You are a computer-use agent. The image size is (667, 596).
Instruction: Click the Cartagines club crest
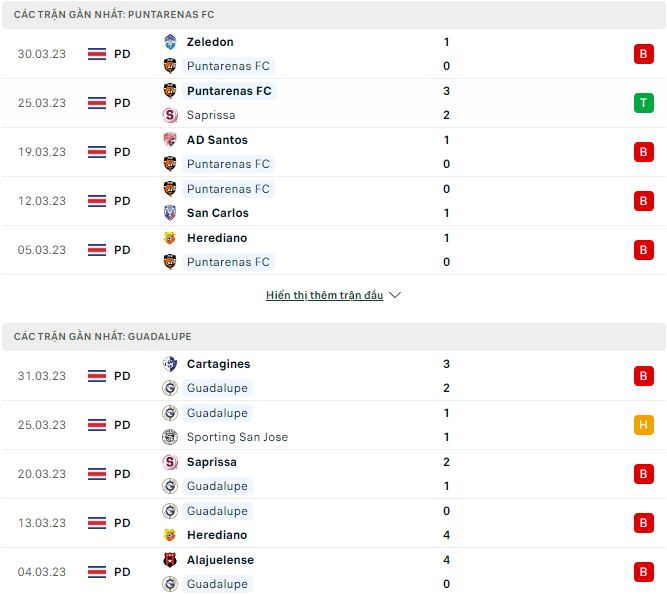click(x=170, y=364)
